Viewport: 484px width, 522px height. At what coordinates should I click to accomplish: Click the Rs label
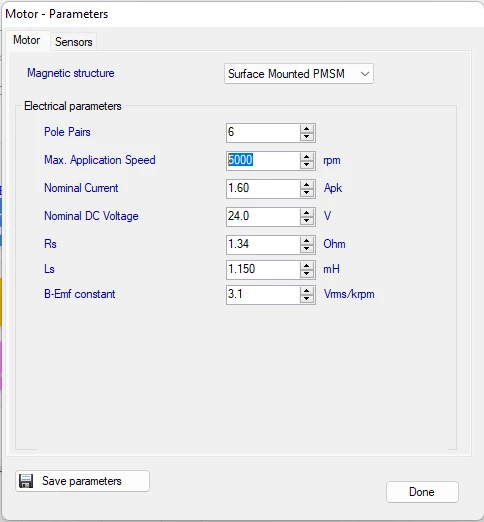pos(50,244)
